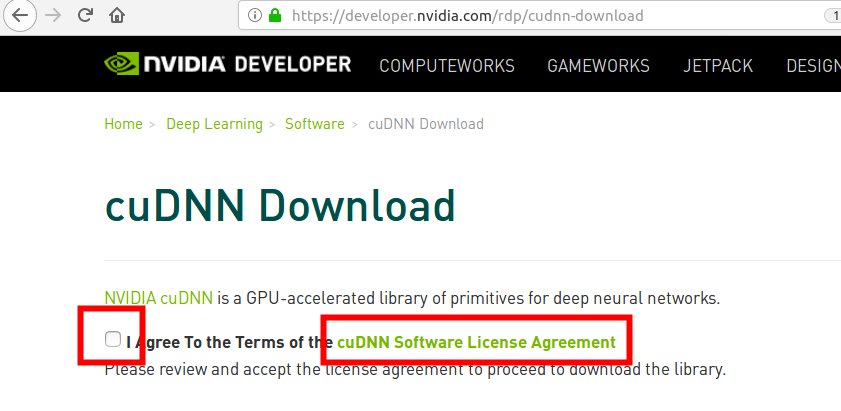This screenshot has width=841, height=411.
Task: Go to the Home breadcrumb link
Action: pos(123,124)
